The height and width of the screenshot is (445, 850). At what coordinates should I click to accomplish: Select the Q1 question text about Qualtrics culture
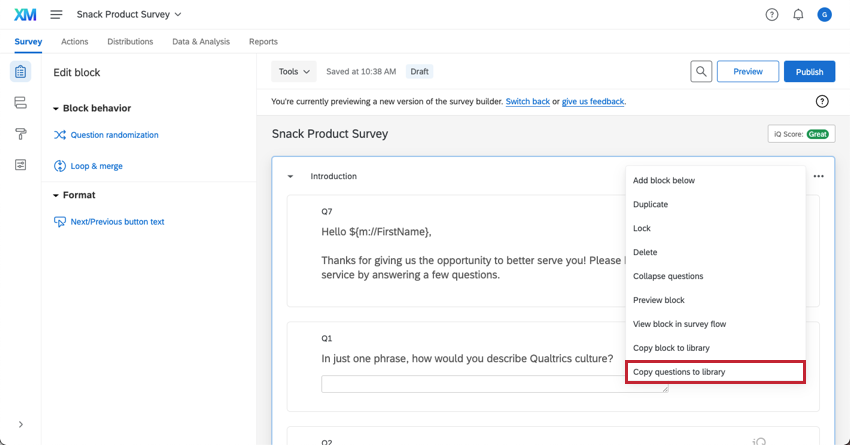tap(467, 359)
